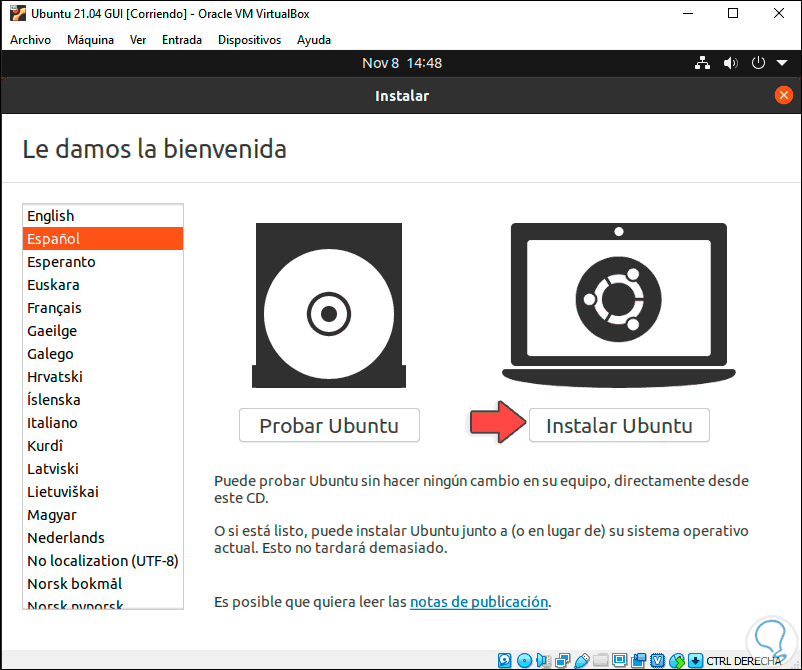Close the Instalar window with orange X
Screen dimensions: 802x670
click(x=783, y=95)
